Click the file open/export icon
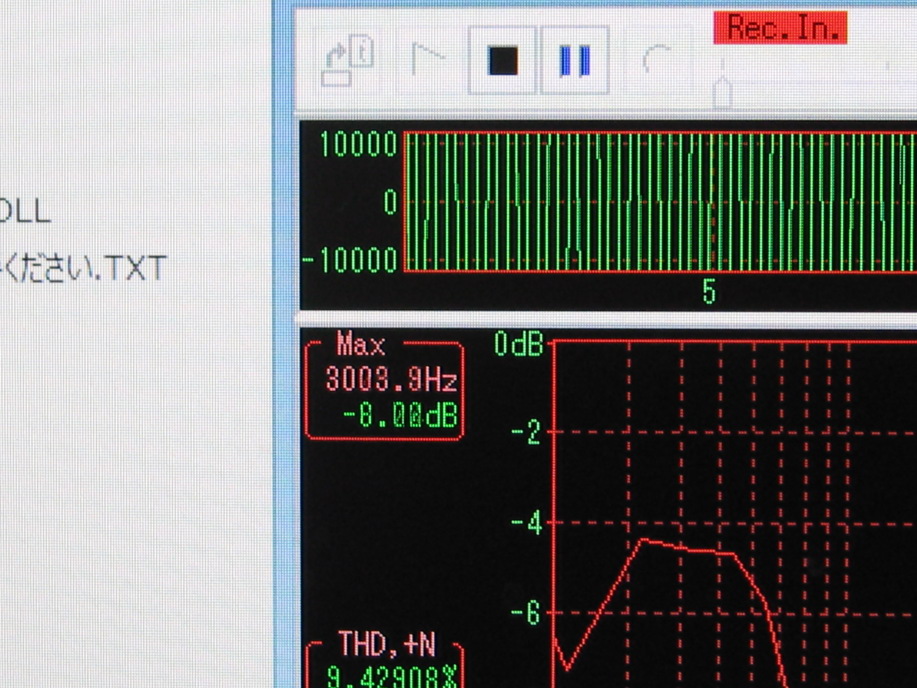Screen dimensions: 917x688 coord(348,60)
